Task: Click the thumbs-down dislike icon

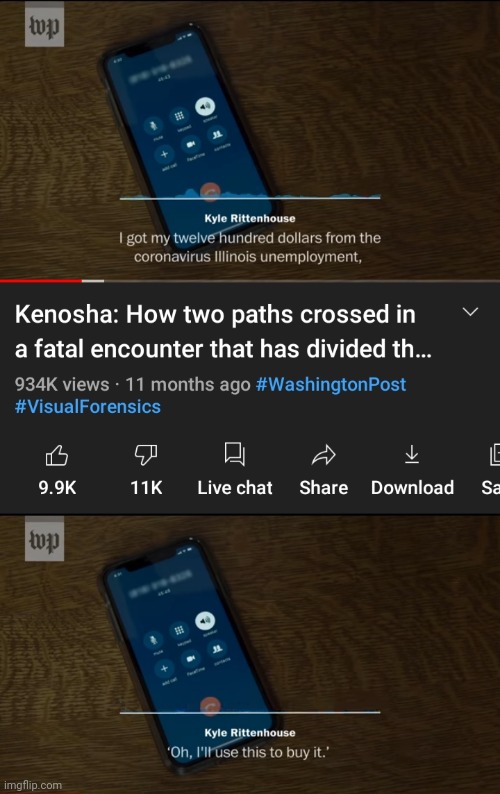Action: [146, 455]
